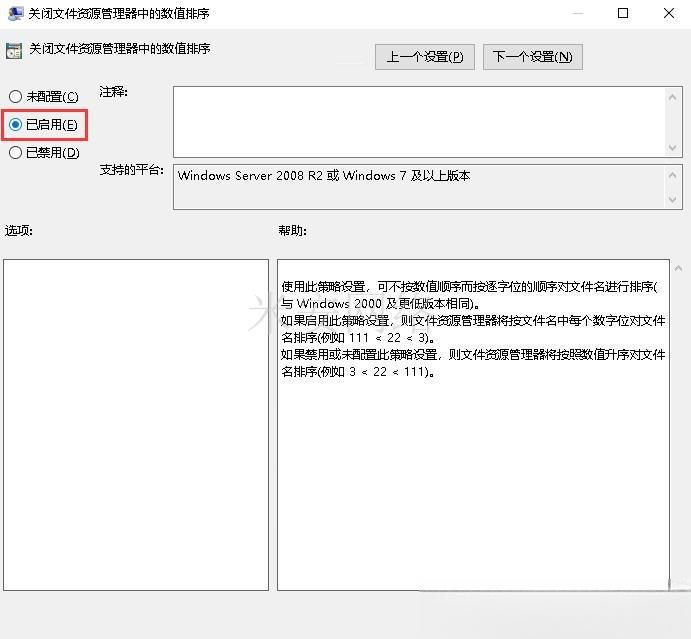Click the help panel scroll-up arrow

pos(678,268)
